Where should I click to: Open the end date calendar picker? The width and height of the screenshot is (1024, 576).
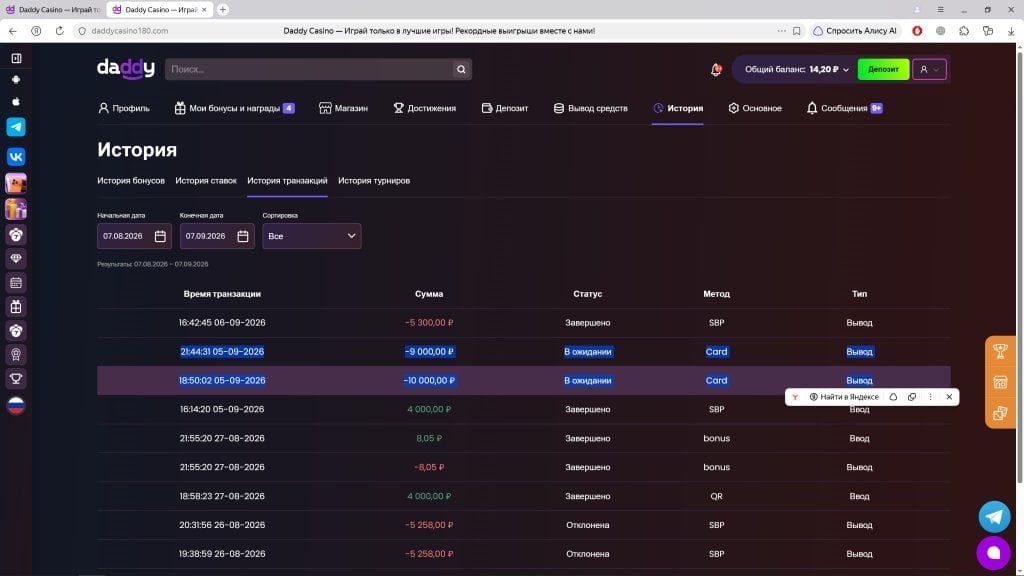coord(243,236)
